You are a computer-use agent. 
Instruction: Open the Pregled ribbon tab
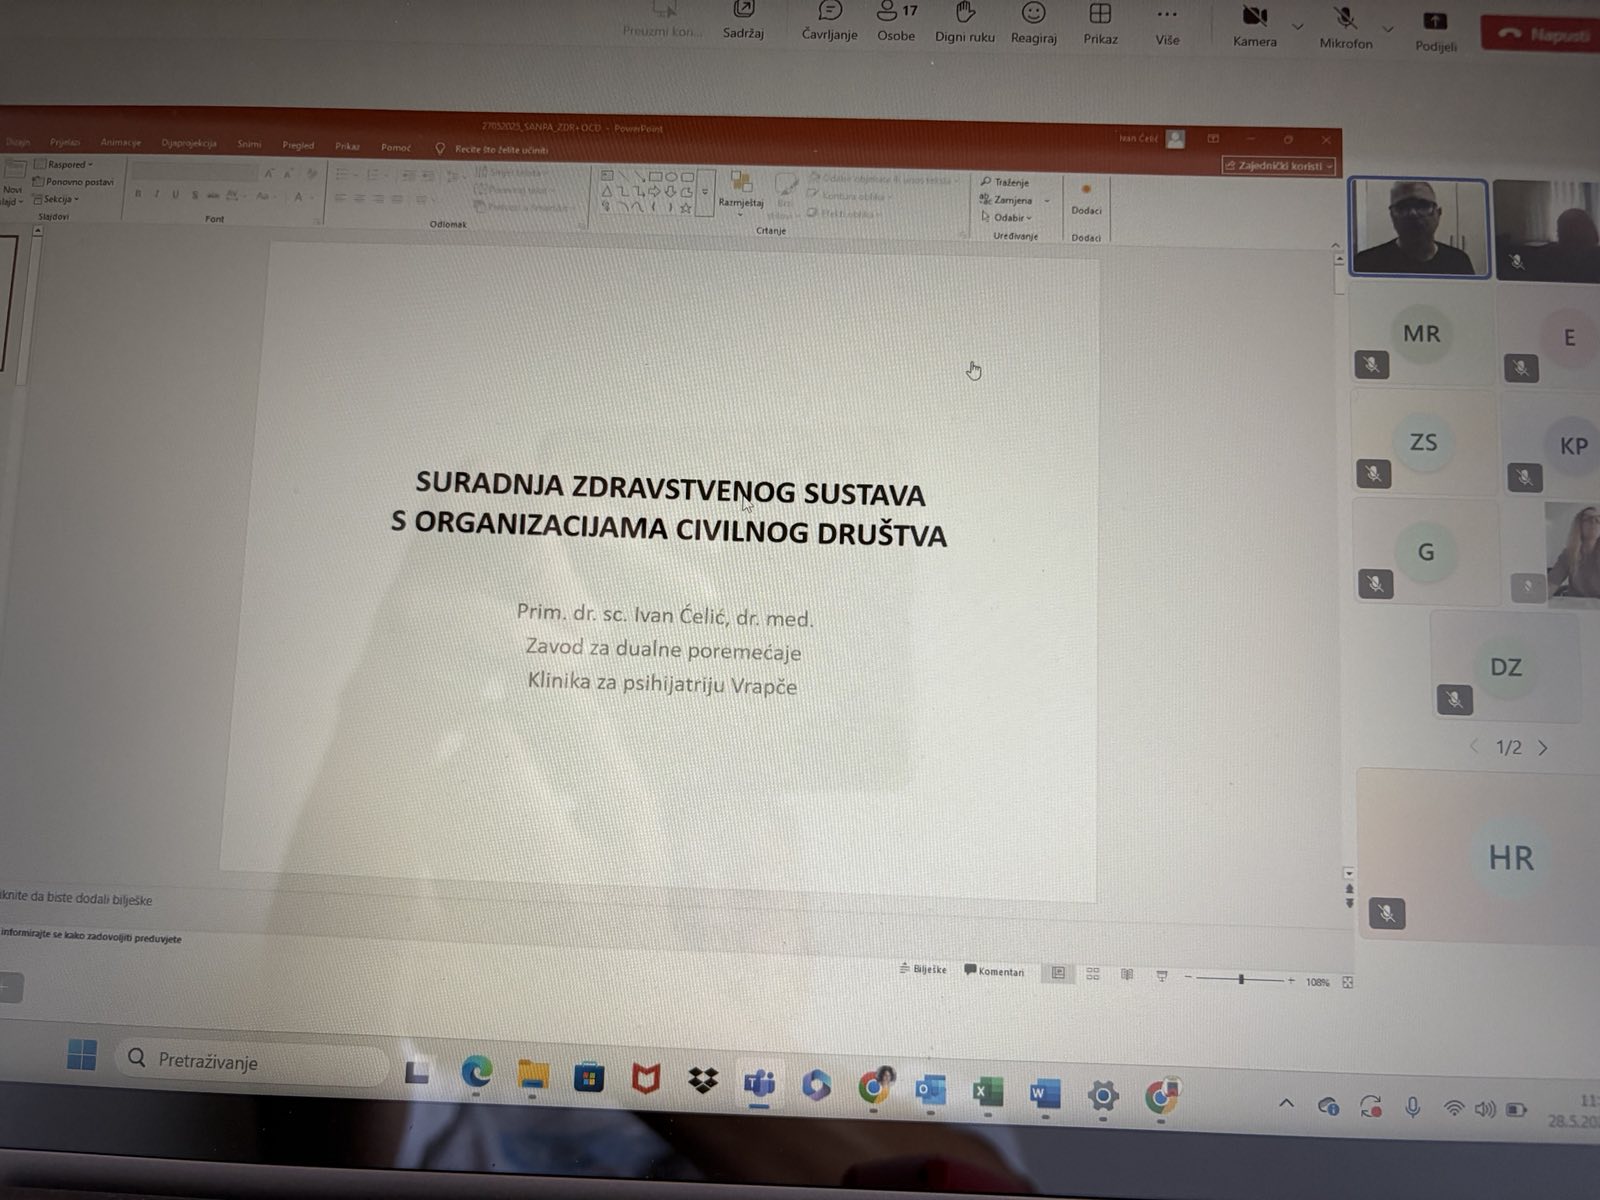point(298,146)
